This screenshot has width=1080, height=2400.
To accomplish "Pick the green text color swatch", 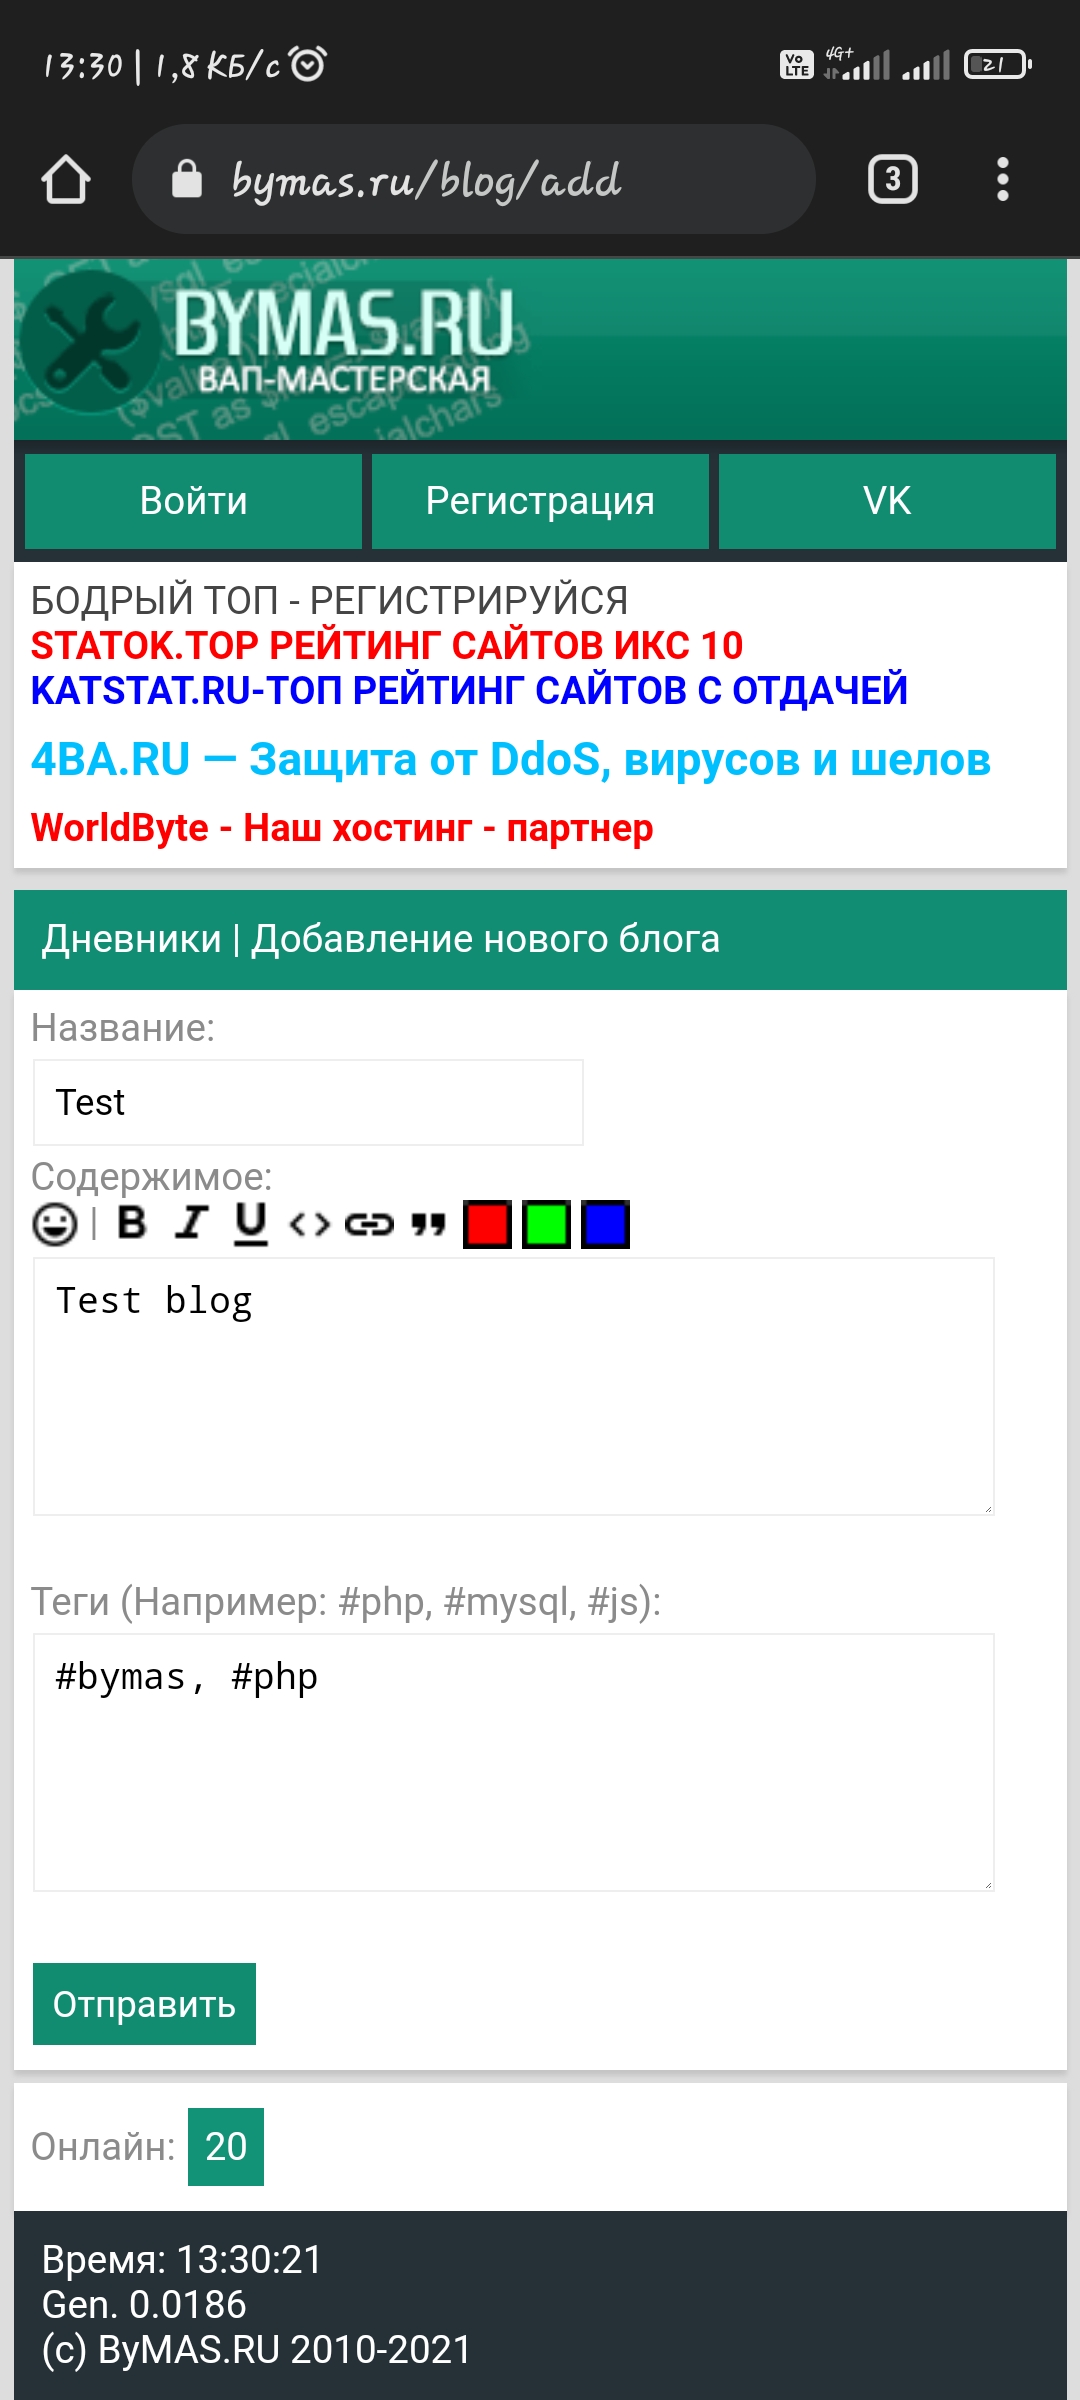I will click(x=546, y=1224).
